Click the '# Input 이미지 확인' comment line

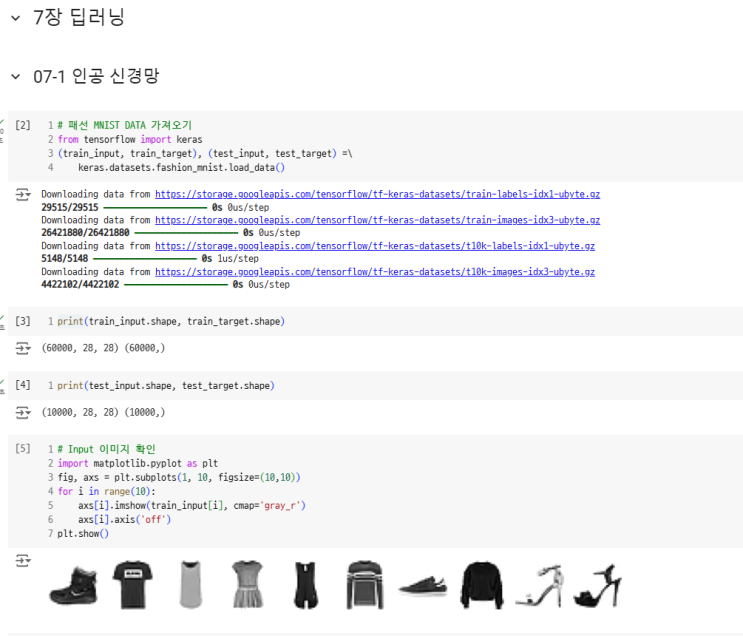coord(106,449)
